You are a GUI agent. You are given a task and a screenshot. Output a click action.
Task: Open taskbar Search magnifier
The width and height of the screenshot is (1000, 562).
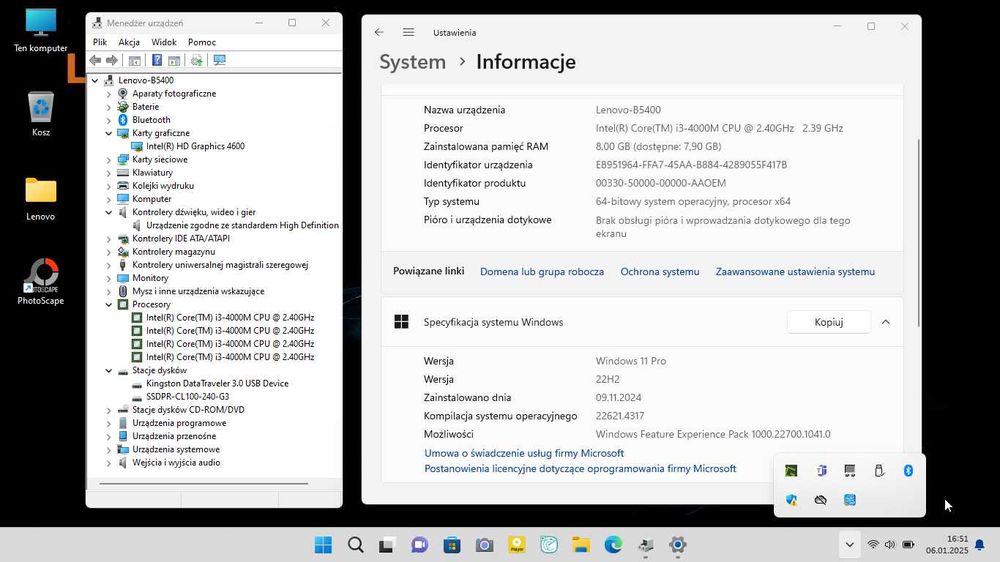coord(356,545)
